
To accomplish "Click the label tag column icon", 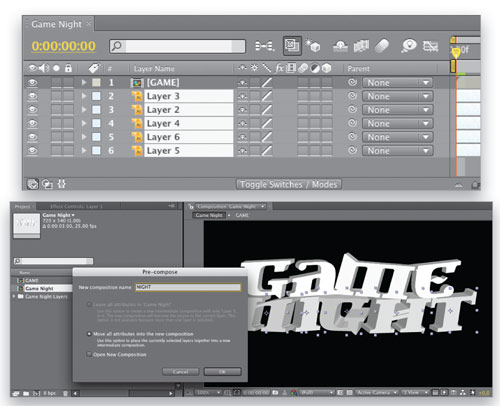I will 94,68.
